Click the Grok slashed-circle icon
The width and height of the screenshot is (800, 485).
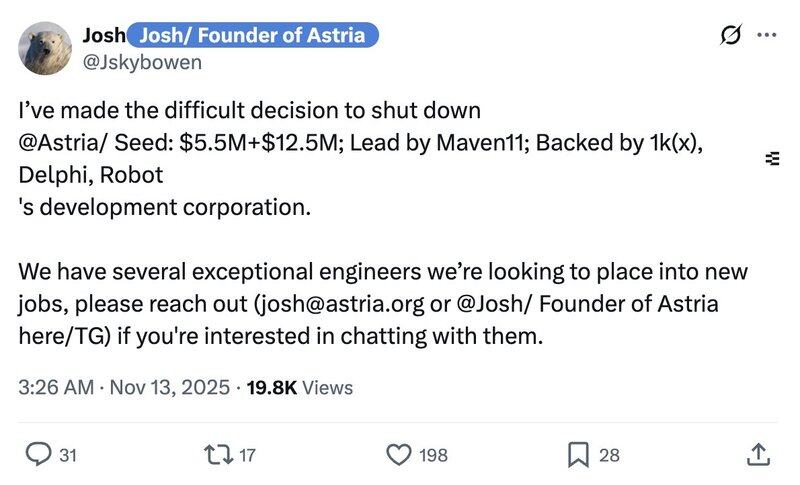pyautogui.click(x=730, y=36)
